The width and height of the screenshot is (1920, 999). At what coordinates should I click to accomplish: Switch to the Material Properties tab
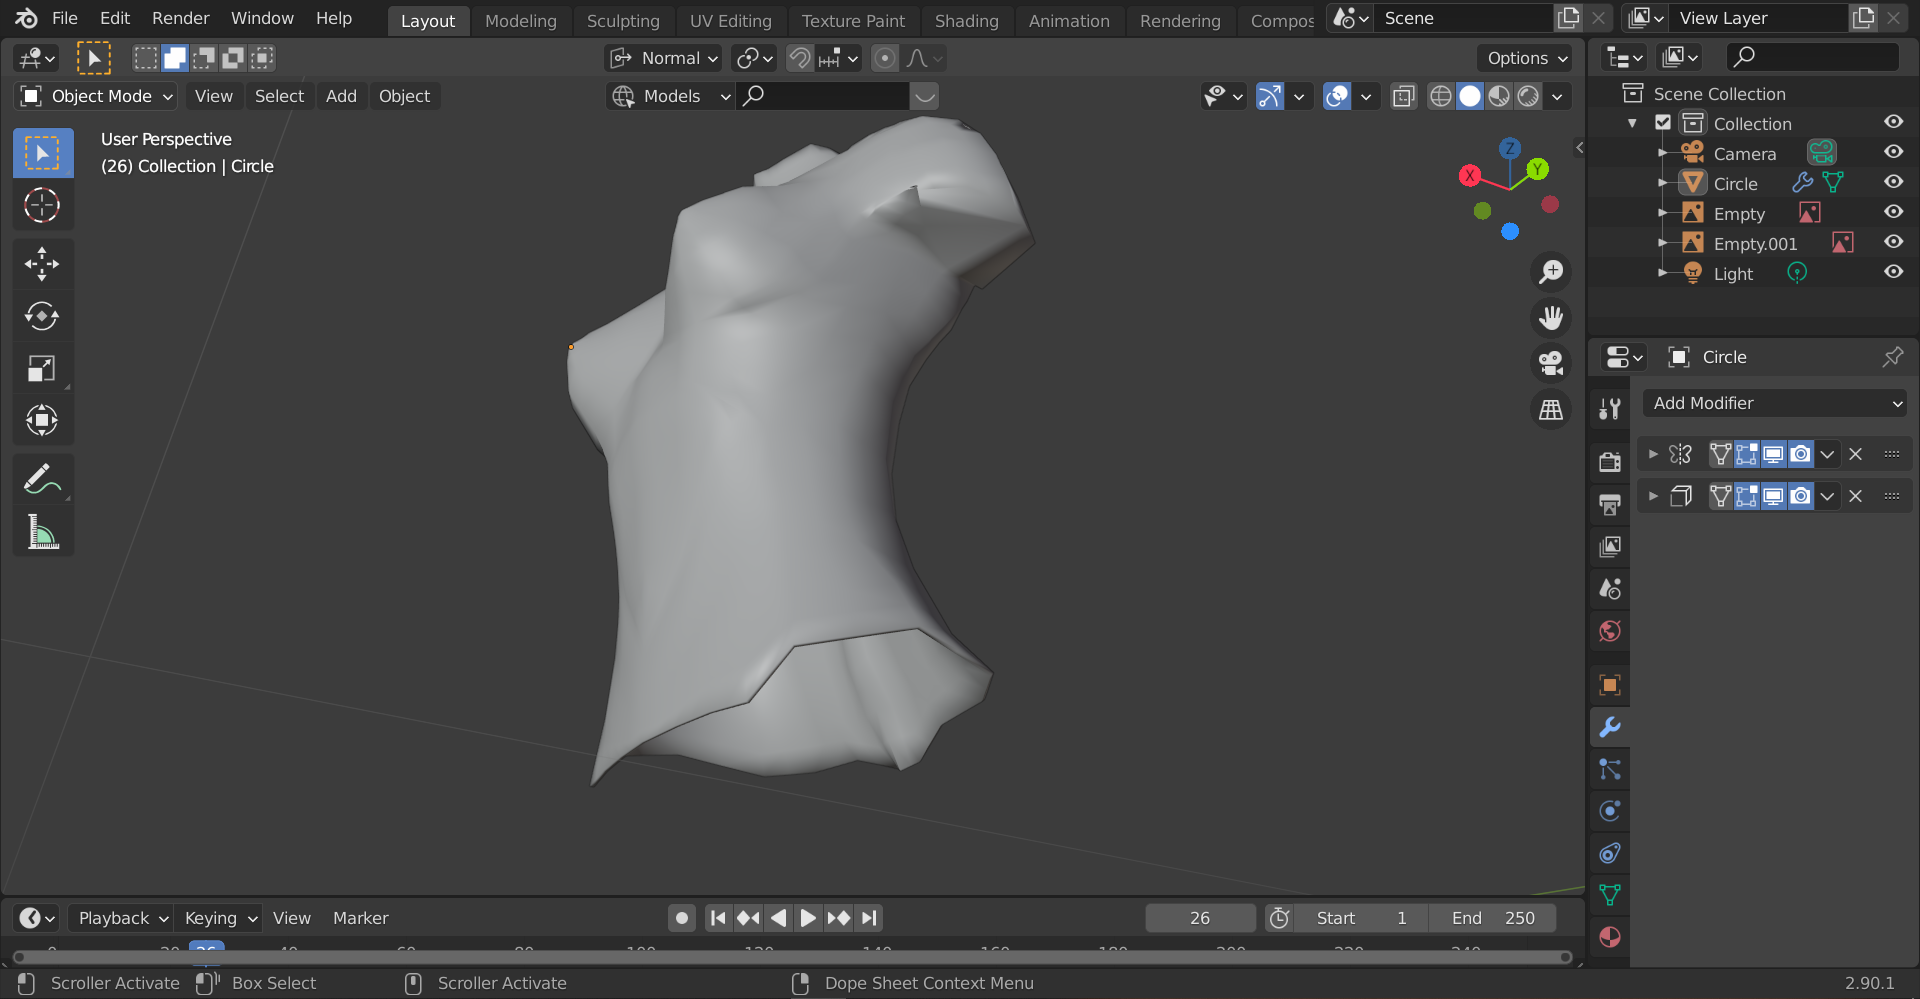[x=1609, y=938]
